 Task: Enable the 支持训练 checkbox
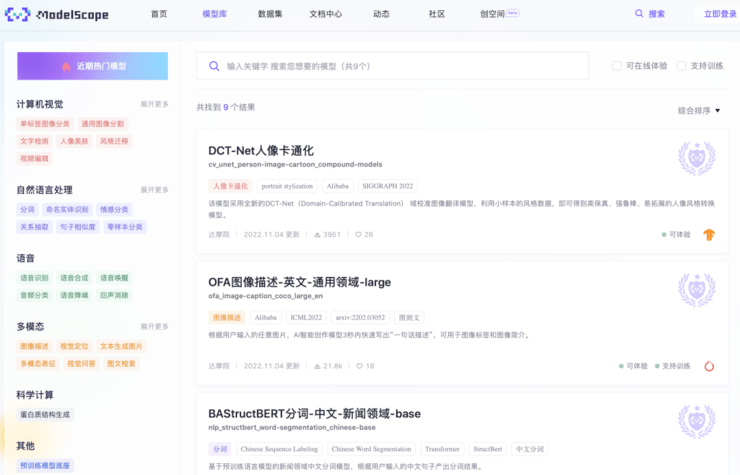(x=681, y=66)
